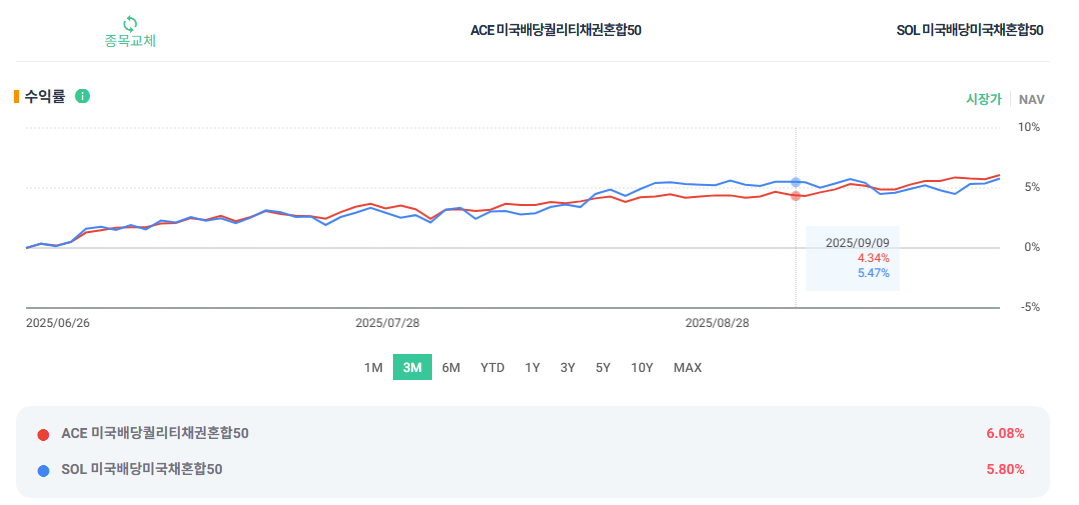The image size is (1079, 505).
Task: Click the 종목교체 swap arrows icon
Action: coord(130,23)
